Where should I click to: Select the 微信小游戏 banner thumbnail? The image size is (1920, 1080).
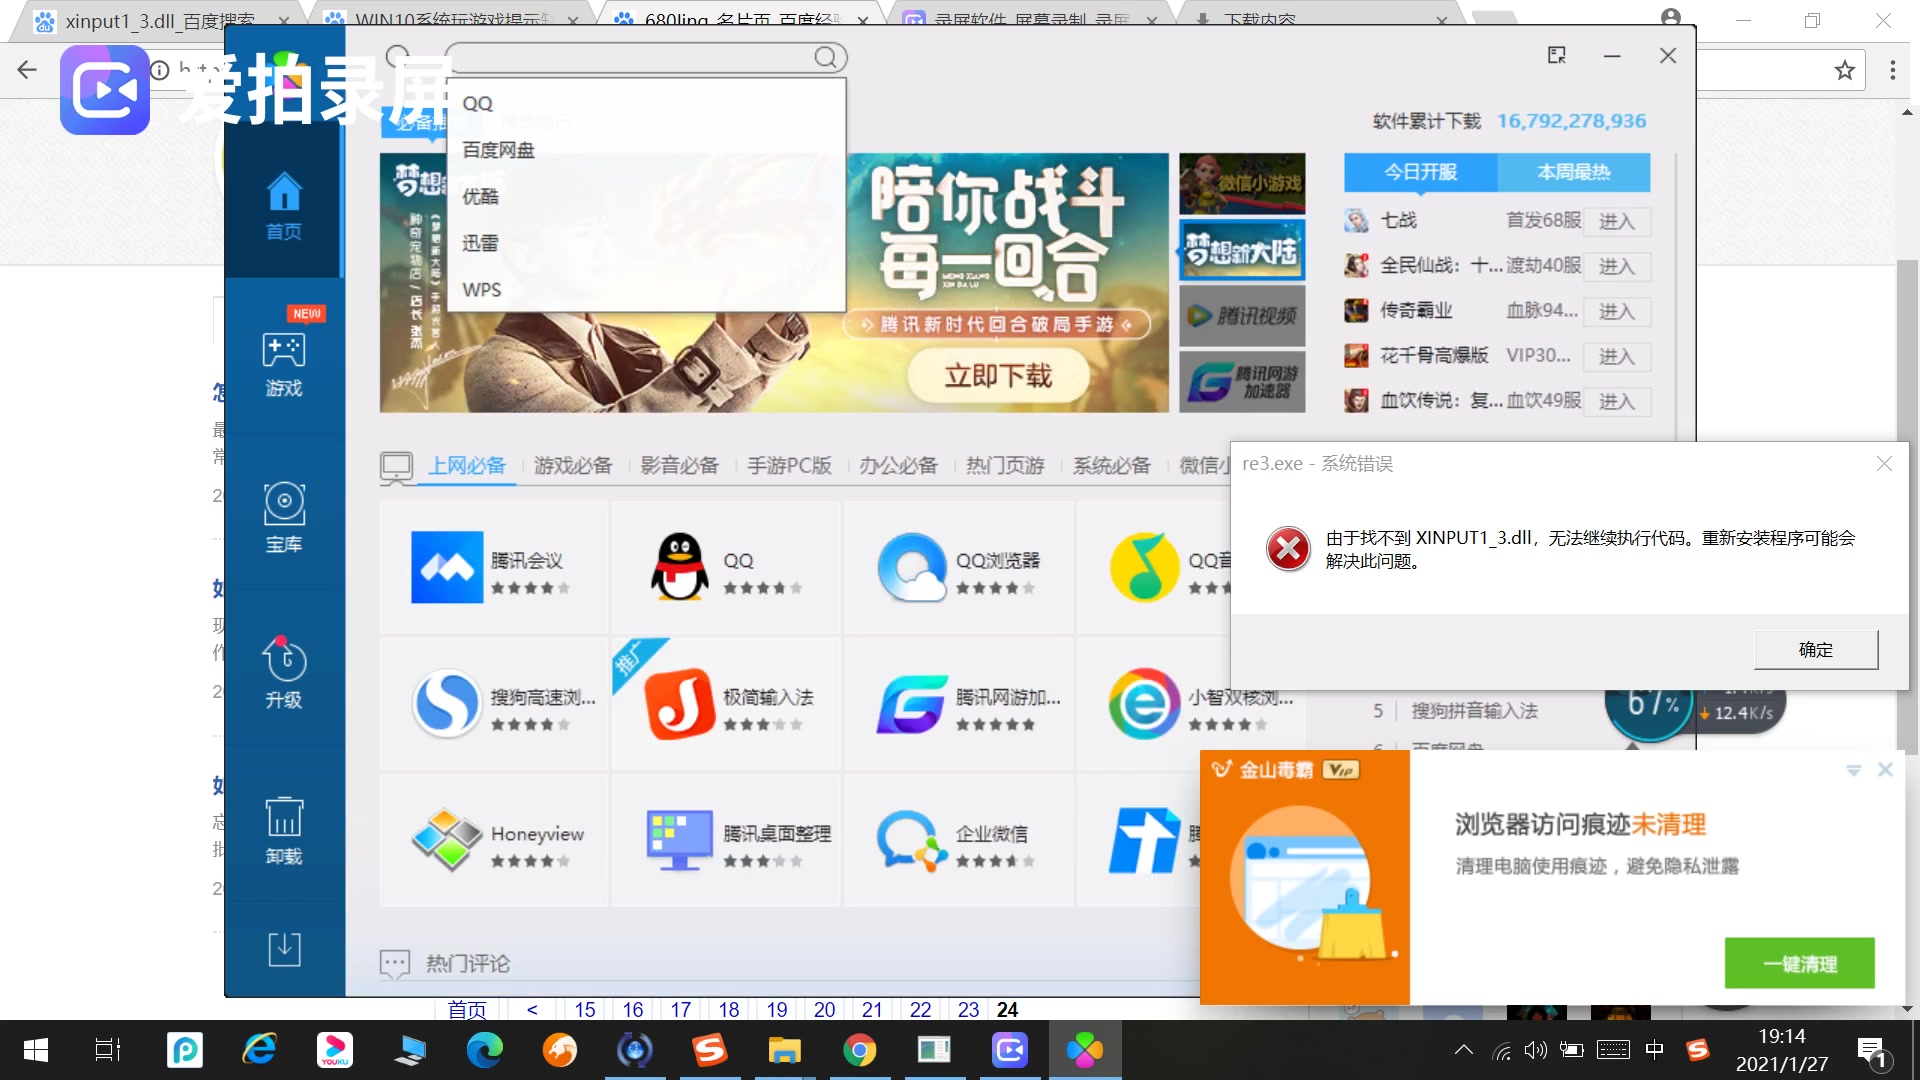point(1242,183)
